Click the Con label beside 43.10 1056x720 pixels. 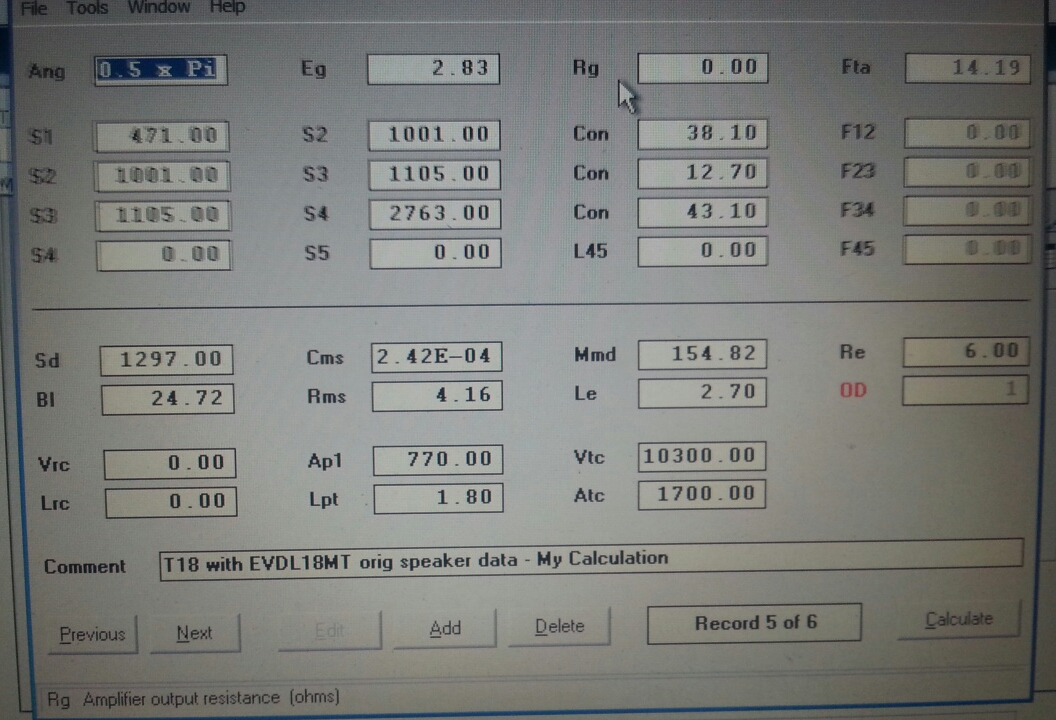click(591, 213)
